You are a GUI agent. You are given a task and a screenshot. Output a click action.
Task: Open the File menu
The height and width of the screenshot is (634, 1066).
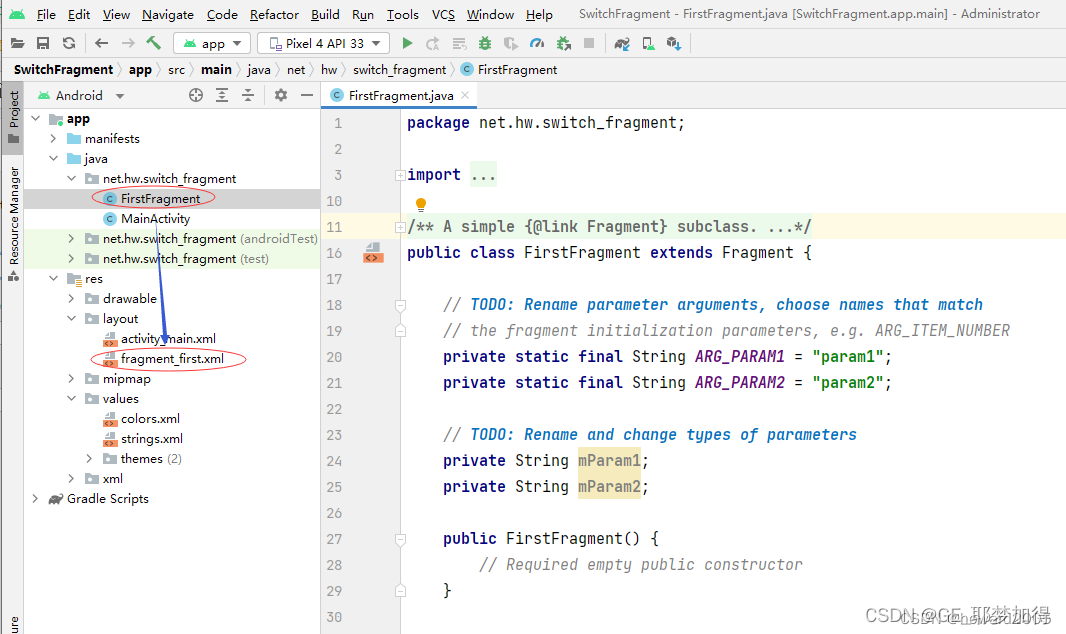(46, 14)
